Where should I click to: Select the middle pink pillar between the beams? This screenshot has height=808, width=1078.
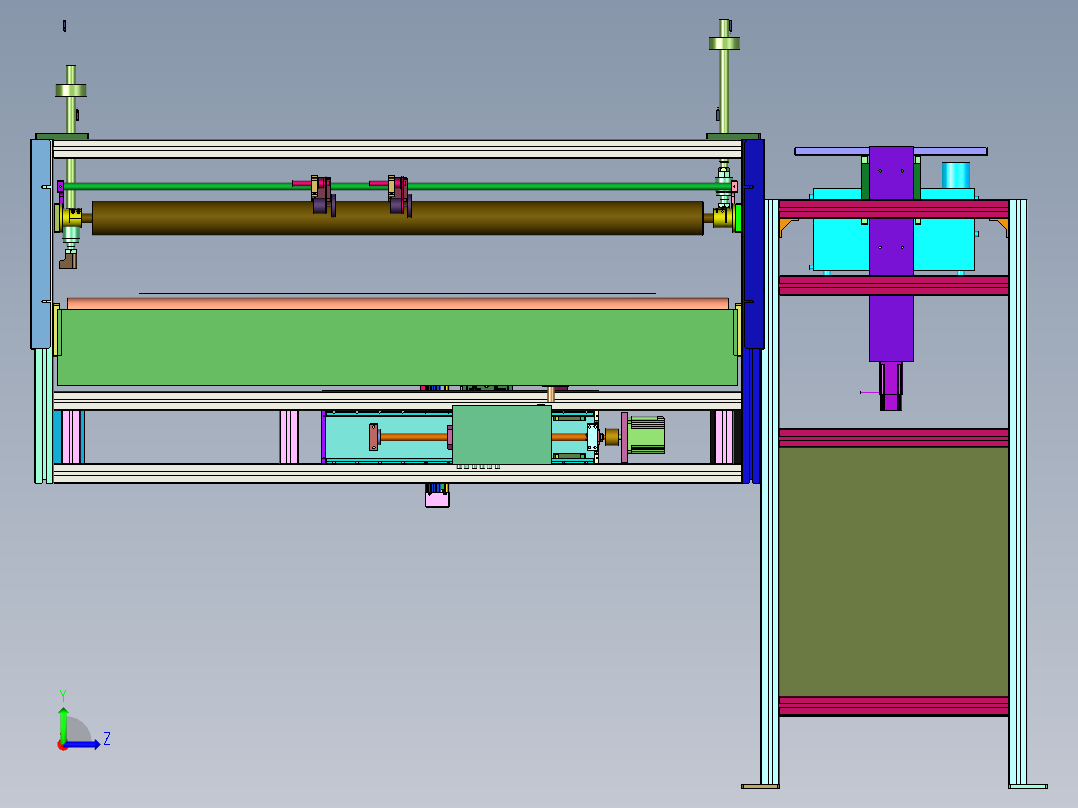click(289, 437)
